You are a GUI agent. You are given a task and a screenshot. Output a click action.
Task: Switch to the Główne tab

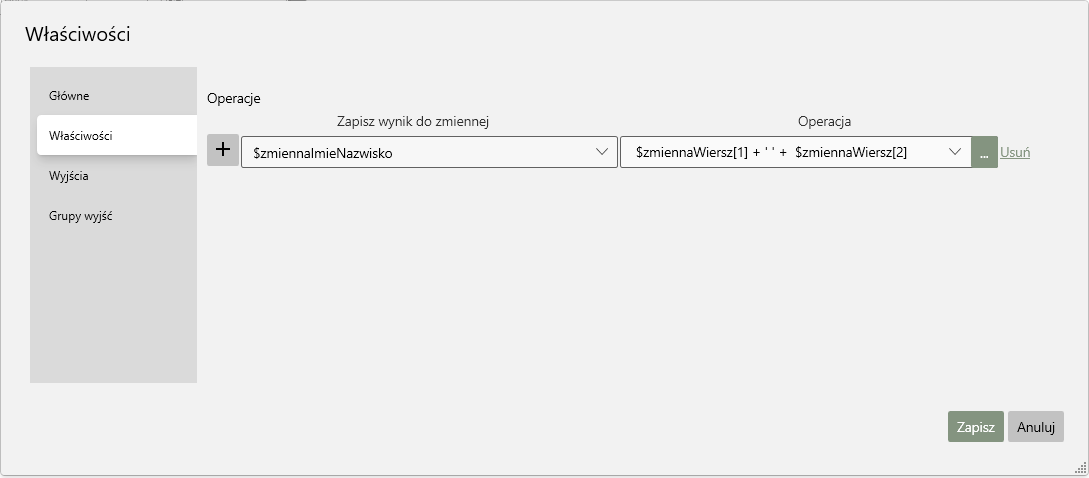click(x=69, y=96)
